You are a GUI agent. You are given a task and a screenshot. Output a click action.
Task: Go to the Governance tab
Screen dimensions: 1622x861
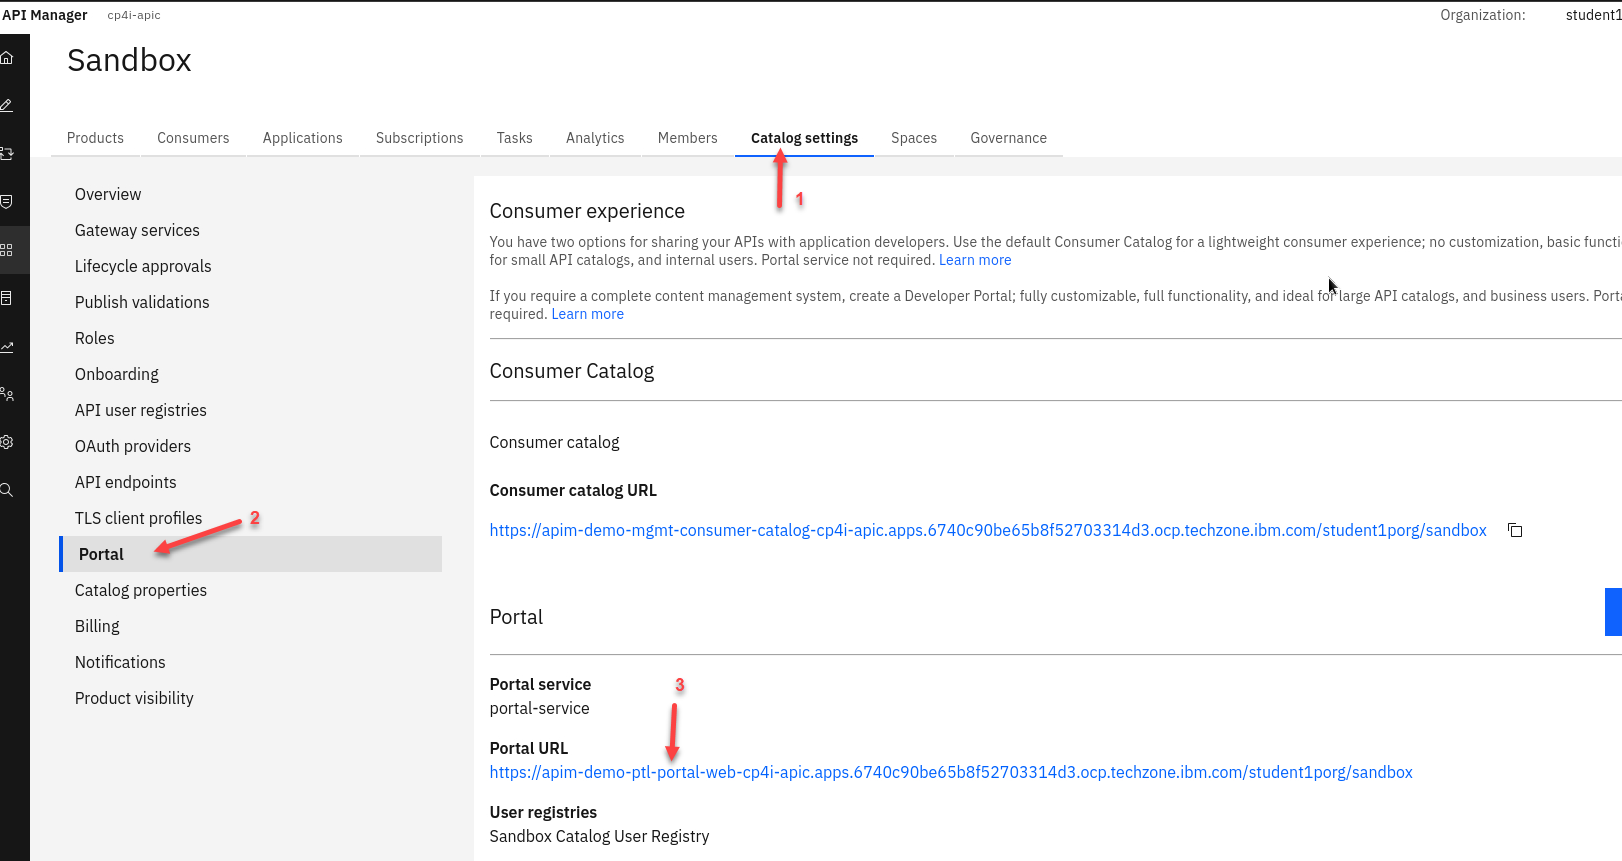click(1008, 138)
